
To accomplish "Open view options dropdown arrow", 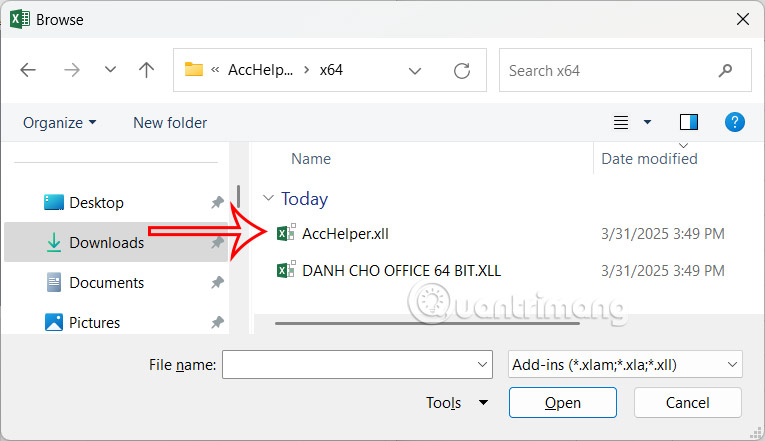I will coord(647,122).
